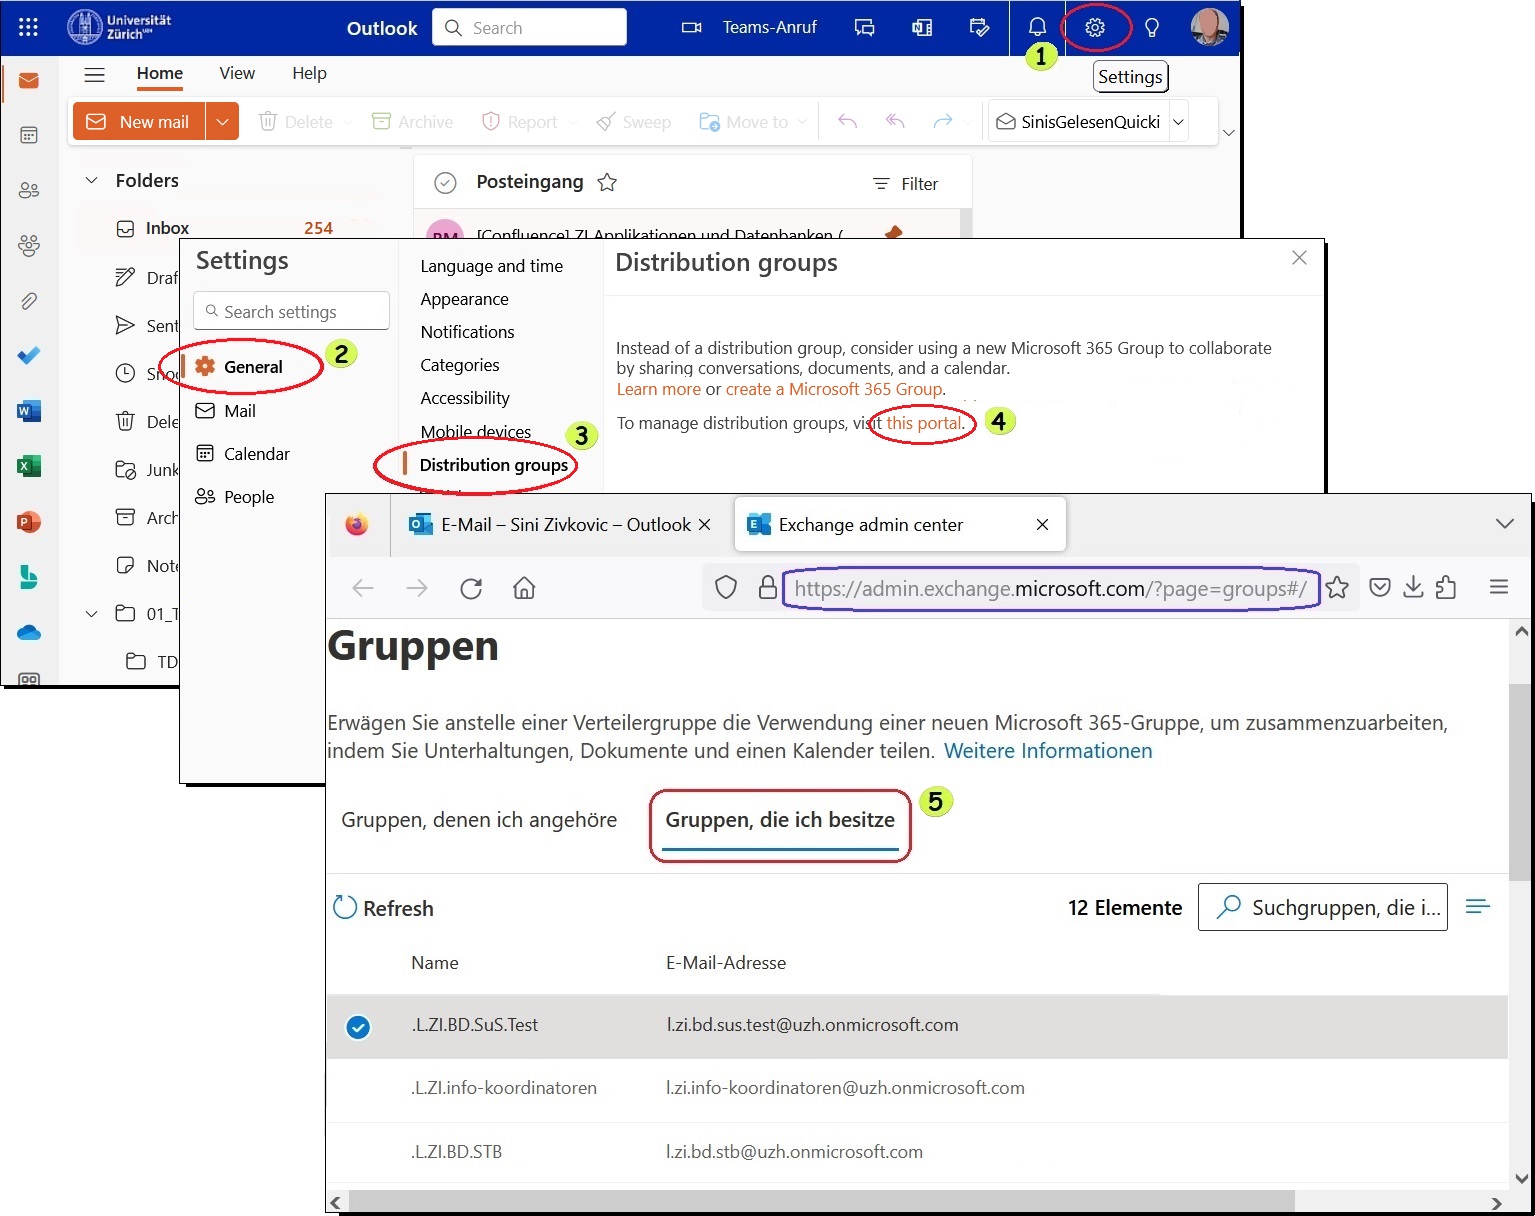Start a Teams-Anruf video call

point(750,28)
